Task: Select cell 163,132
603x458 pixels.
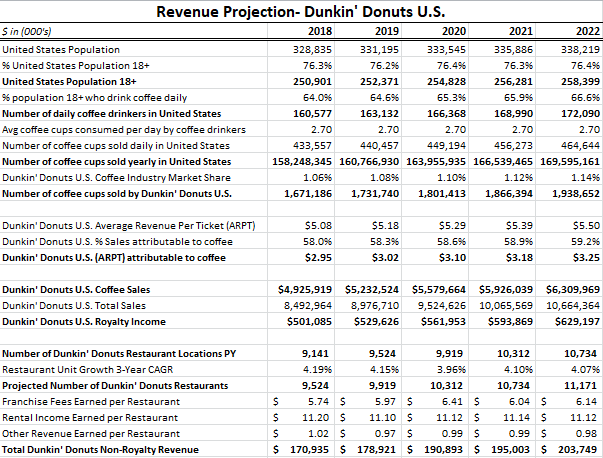Action: point(379,114)
